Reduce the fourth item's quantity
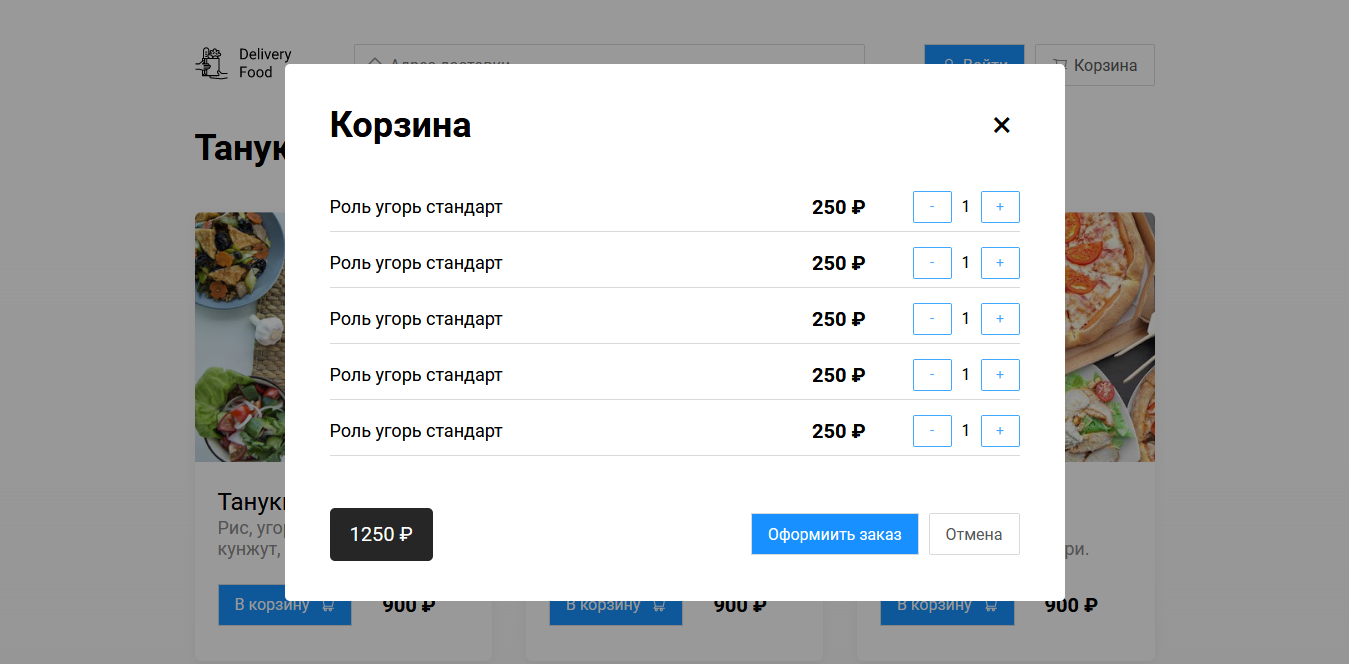 (x=932, y=375)
